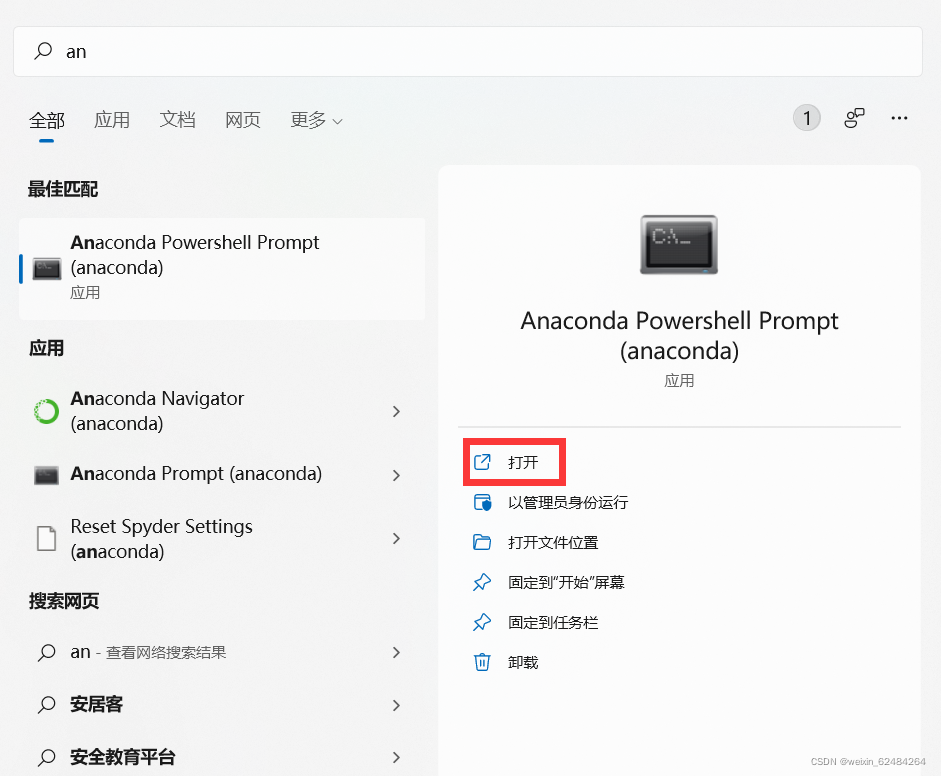Click the notification counter badge showing 1
941x776 pixels.
(806, 117)
